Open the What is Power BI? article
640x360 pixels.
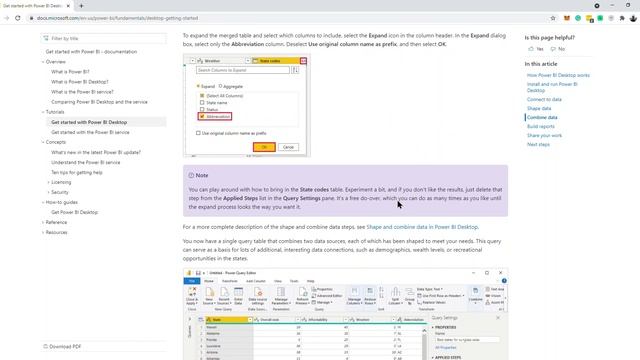pos(70,72)
